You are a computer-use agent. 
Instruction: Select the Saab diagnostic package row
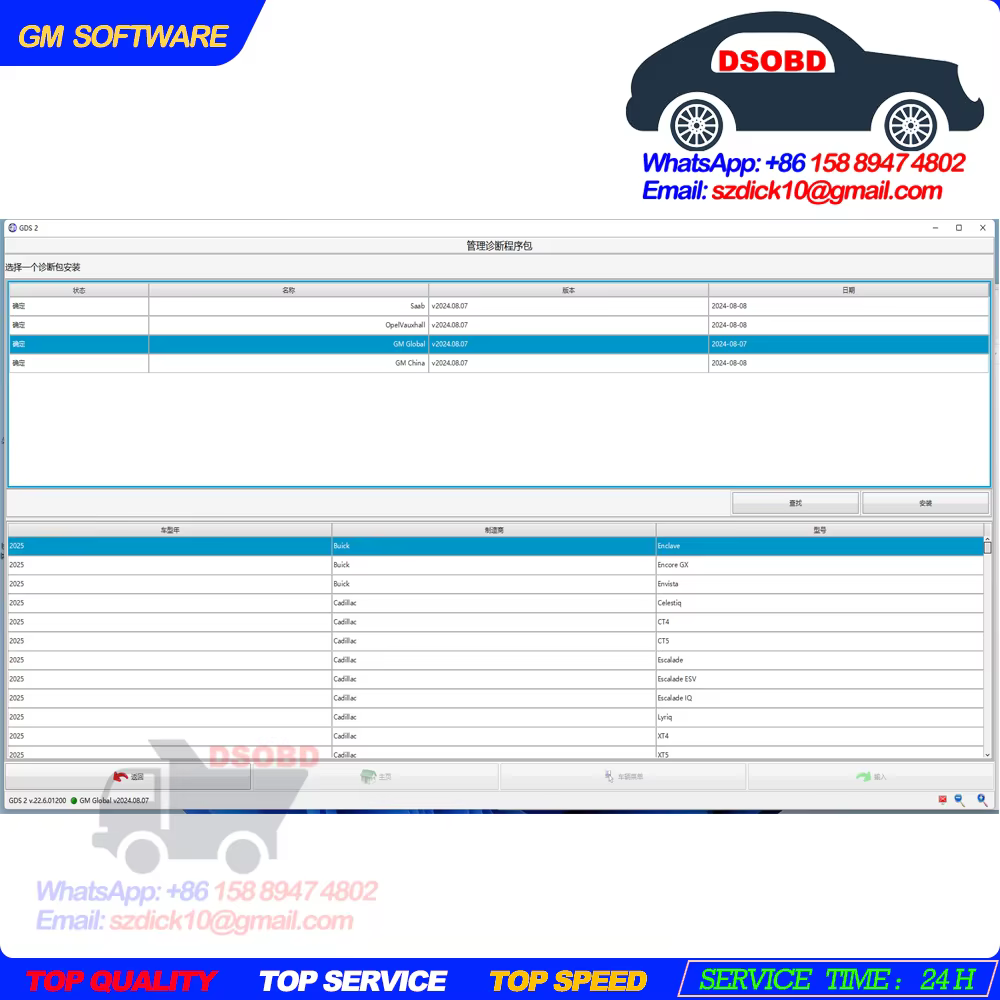pyautogui.click(x=499, y=306)
